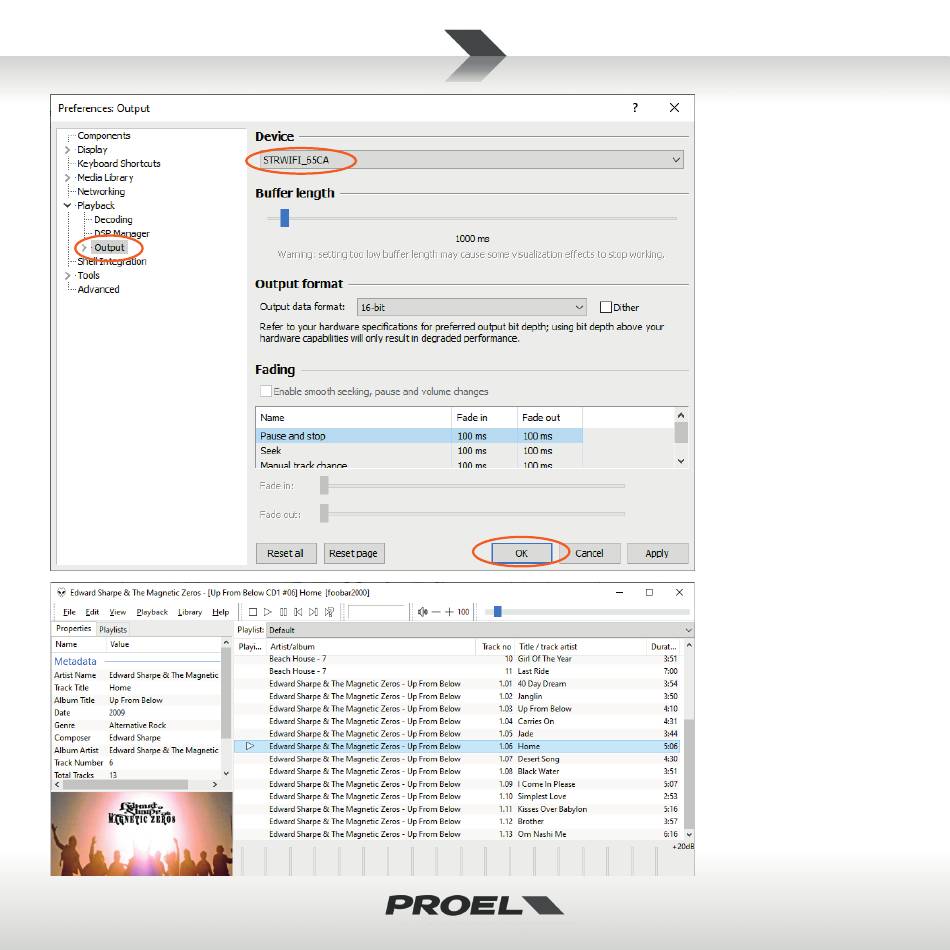This screenshot has width=950, height=950.
Task: Click OK to confirm preferences
Action: coord(520,553)
